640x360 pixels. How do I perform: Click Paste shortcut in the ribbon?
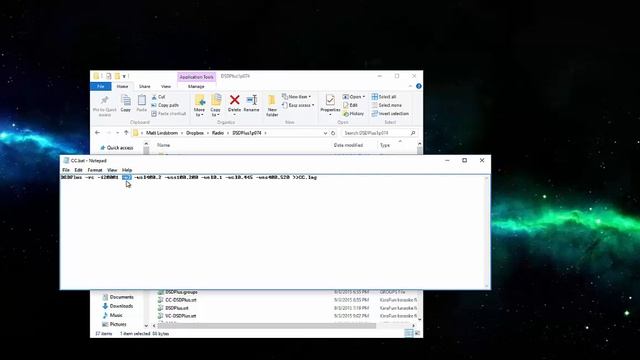click(169, 113)
